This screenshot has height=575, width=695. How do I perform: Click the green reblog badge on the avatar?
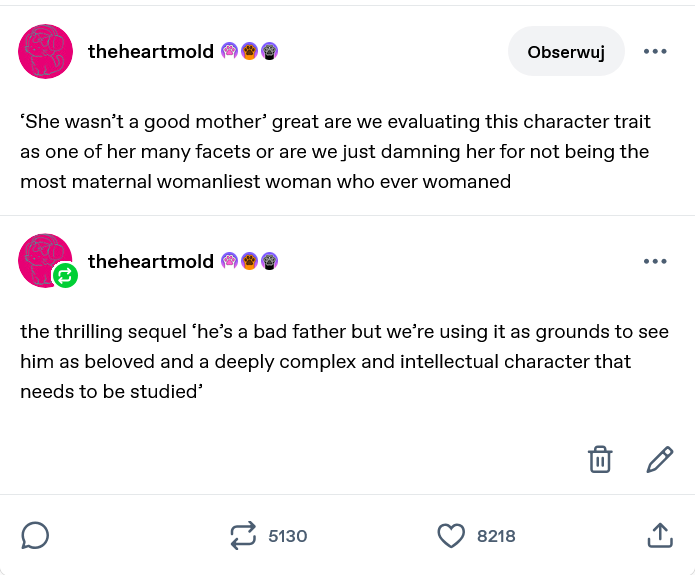[65, 276]
